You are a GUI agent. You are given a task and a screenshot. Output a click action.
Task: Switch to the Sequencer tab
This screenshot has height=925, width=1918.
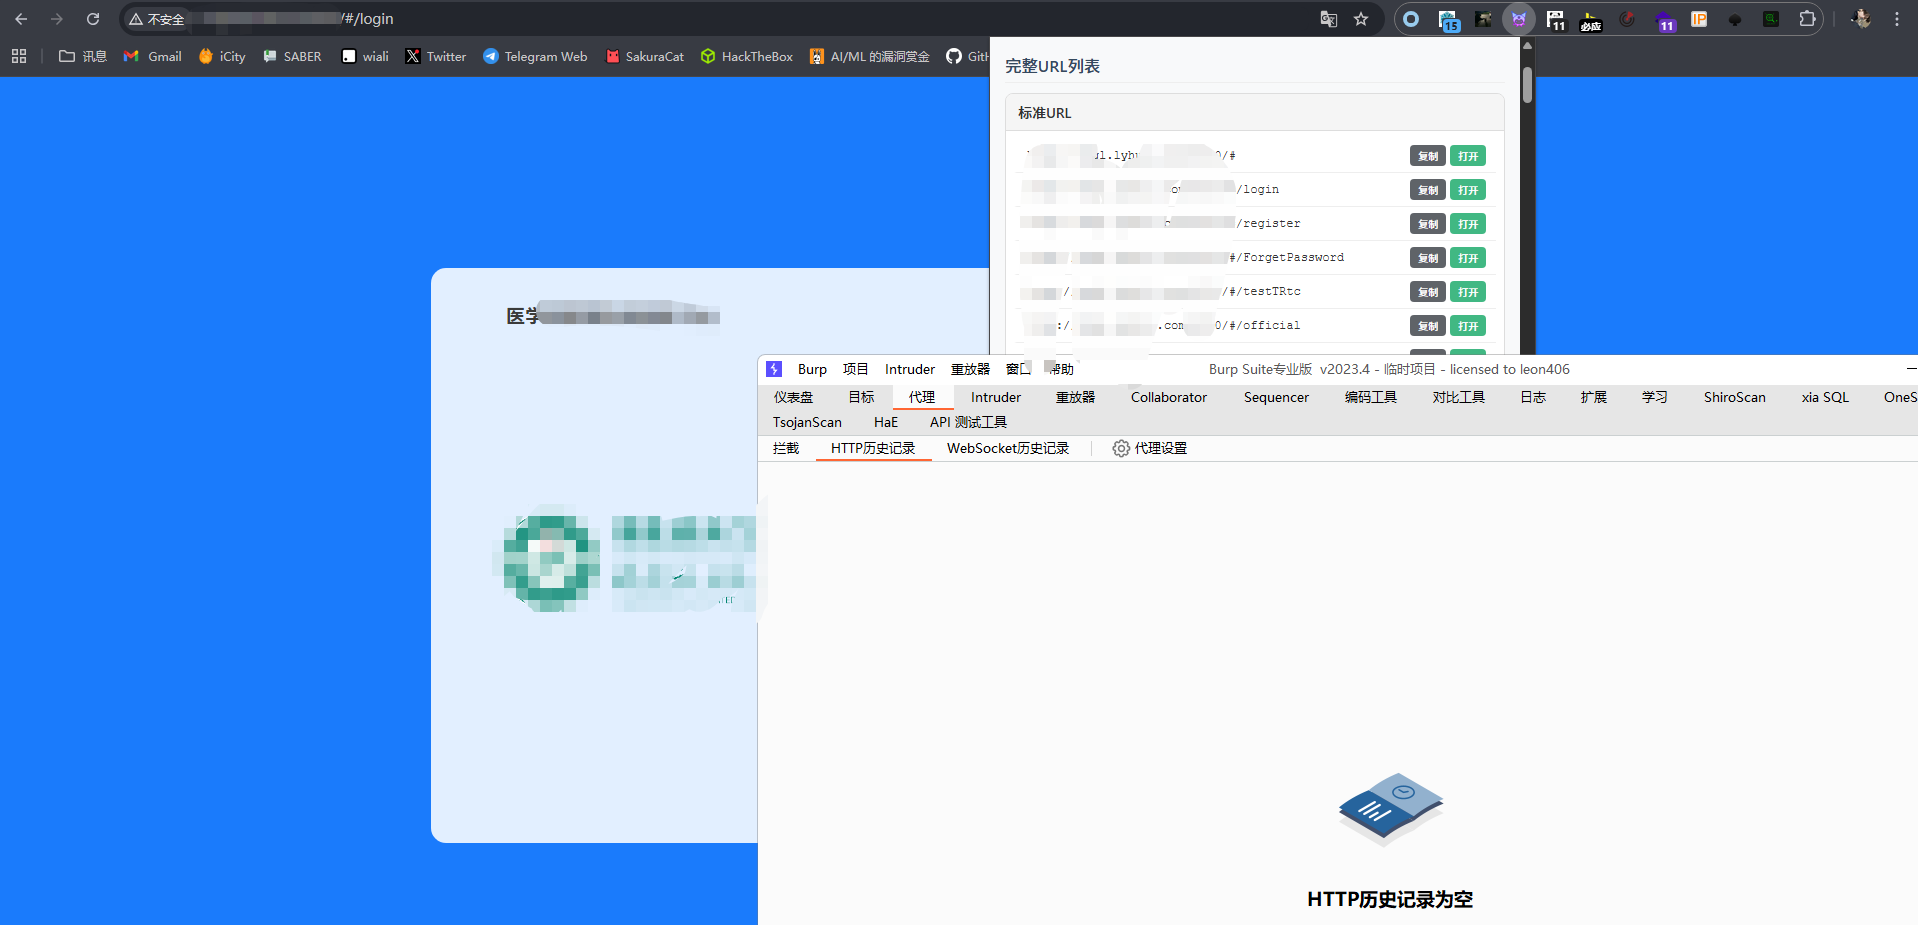pos(1276,397)
